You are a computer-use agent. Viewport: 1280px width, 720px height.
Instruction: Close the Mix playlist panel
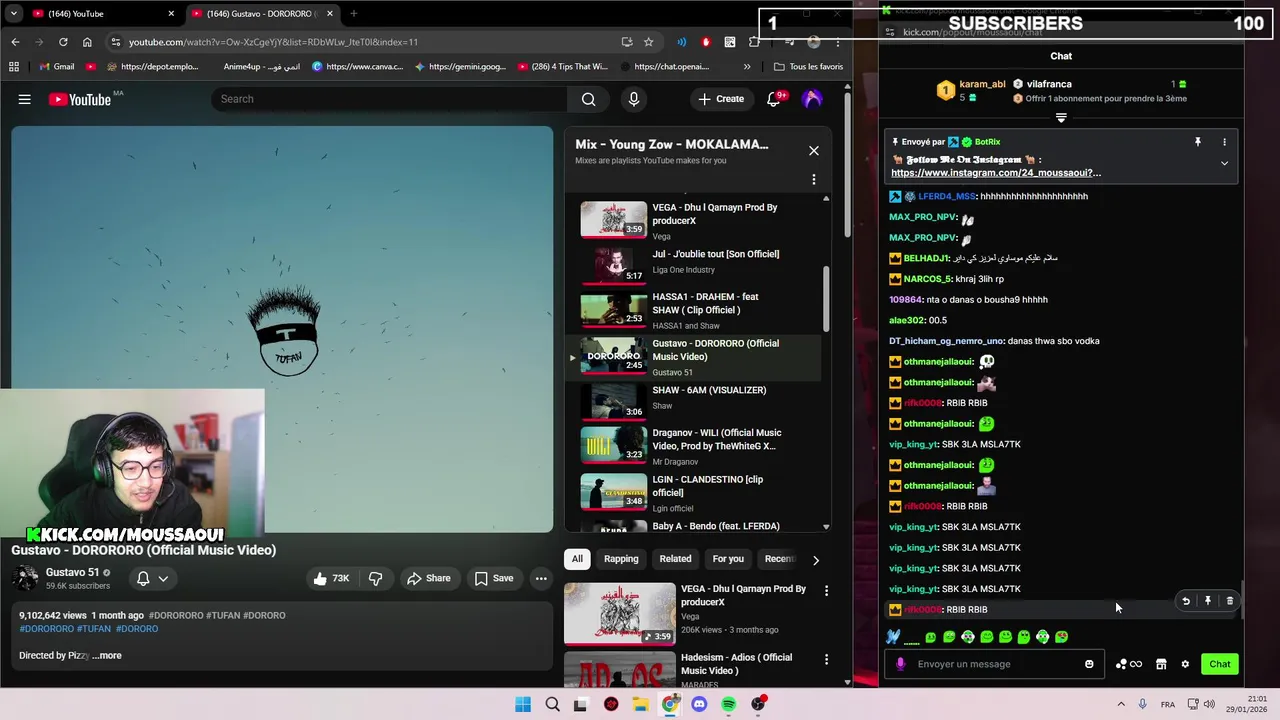[814, 151]
